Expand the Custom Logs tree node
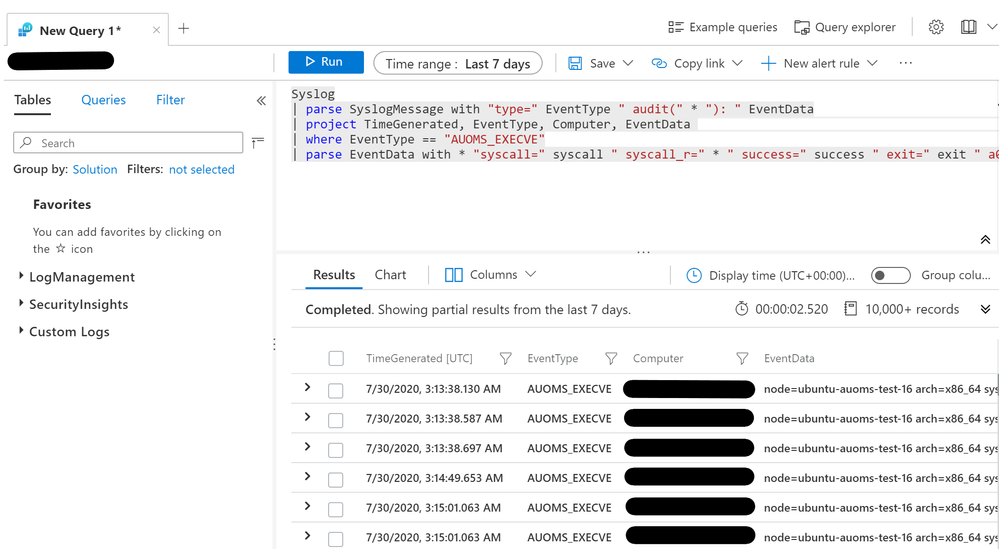 point(21,331)
